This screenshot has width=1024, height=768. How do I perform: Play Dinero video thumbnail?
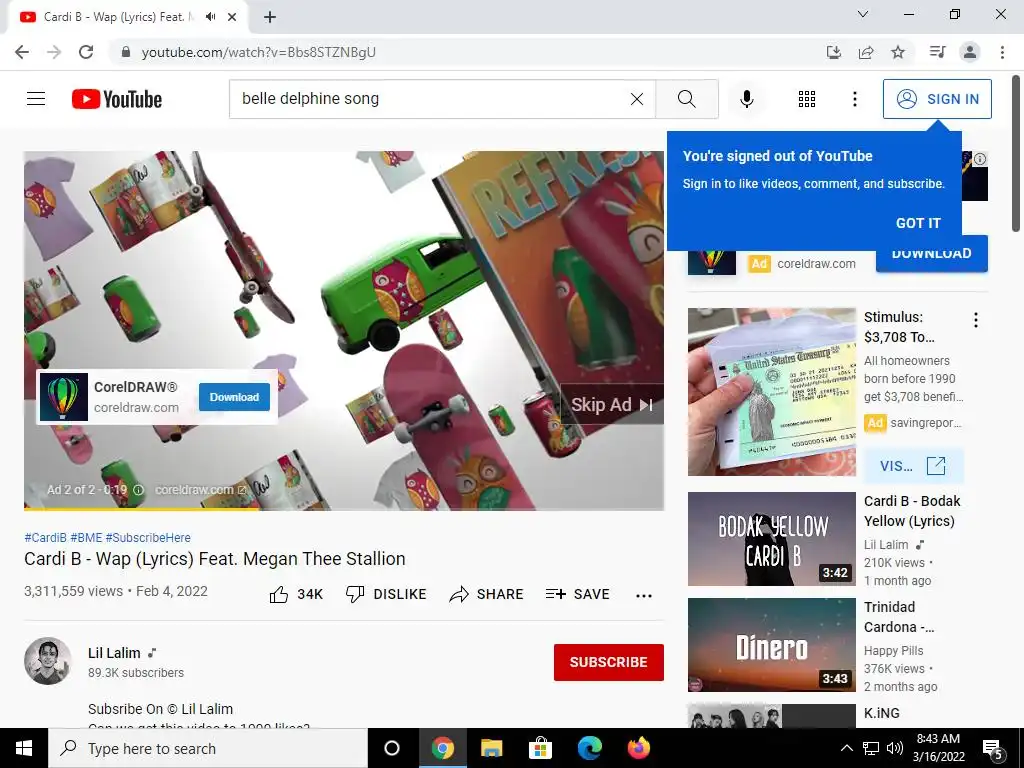click(x=771, y=645)
